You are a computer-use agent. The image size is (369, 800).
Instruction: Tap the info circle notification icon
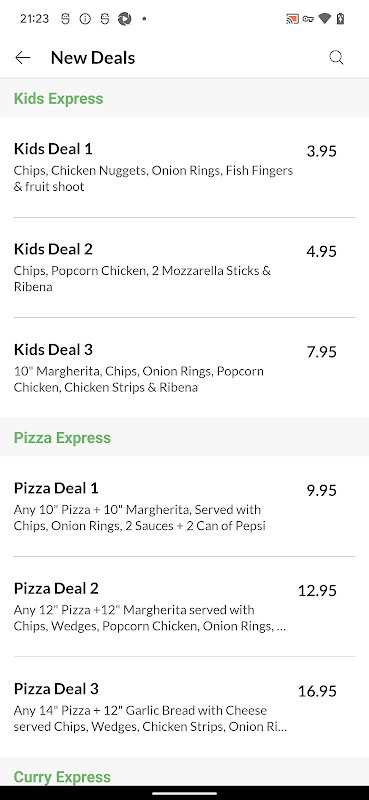(x=85, y=19)
